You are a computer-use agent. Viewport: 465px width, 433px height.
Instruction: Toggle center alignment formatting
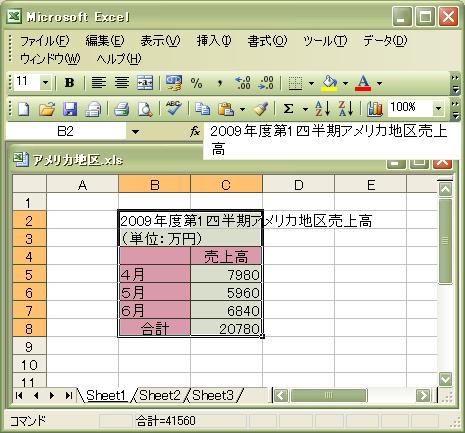(x=122, y=83)
